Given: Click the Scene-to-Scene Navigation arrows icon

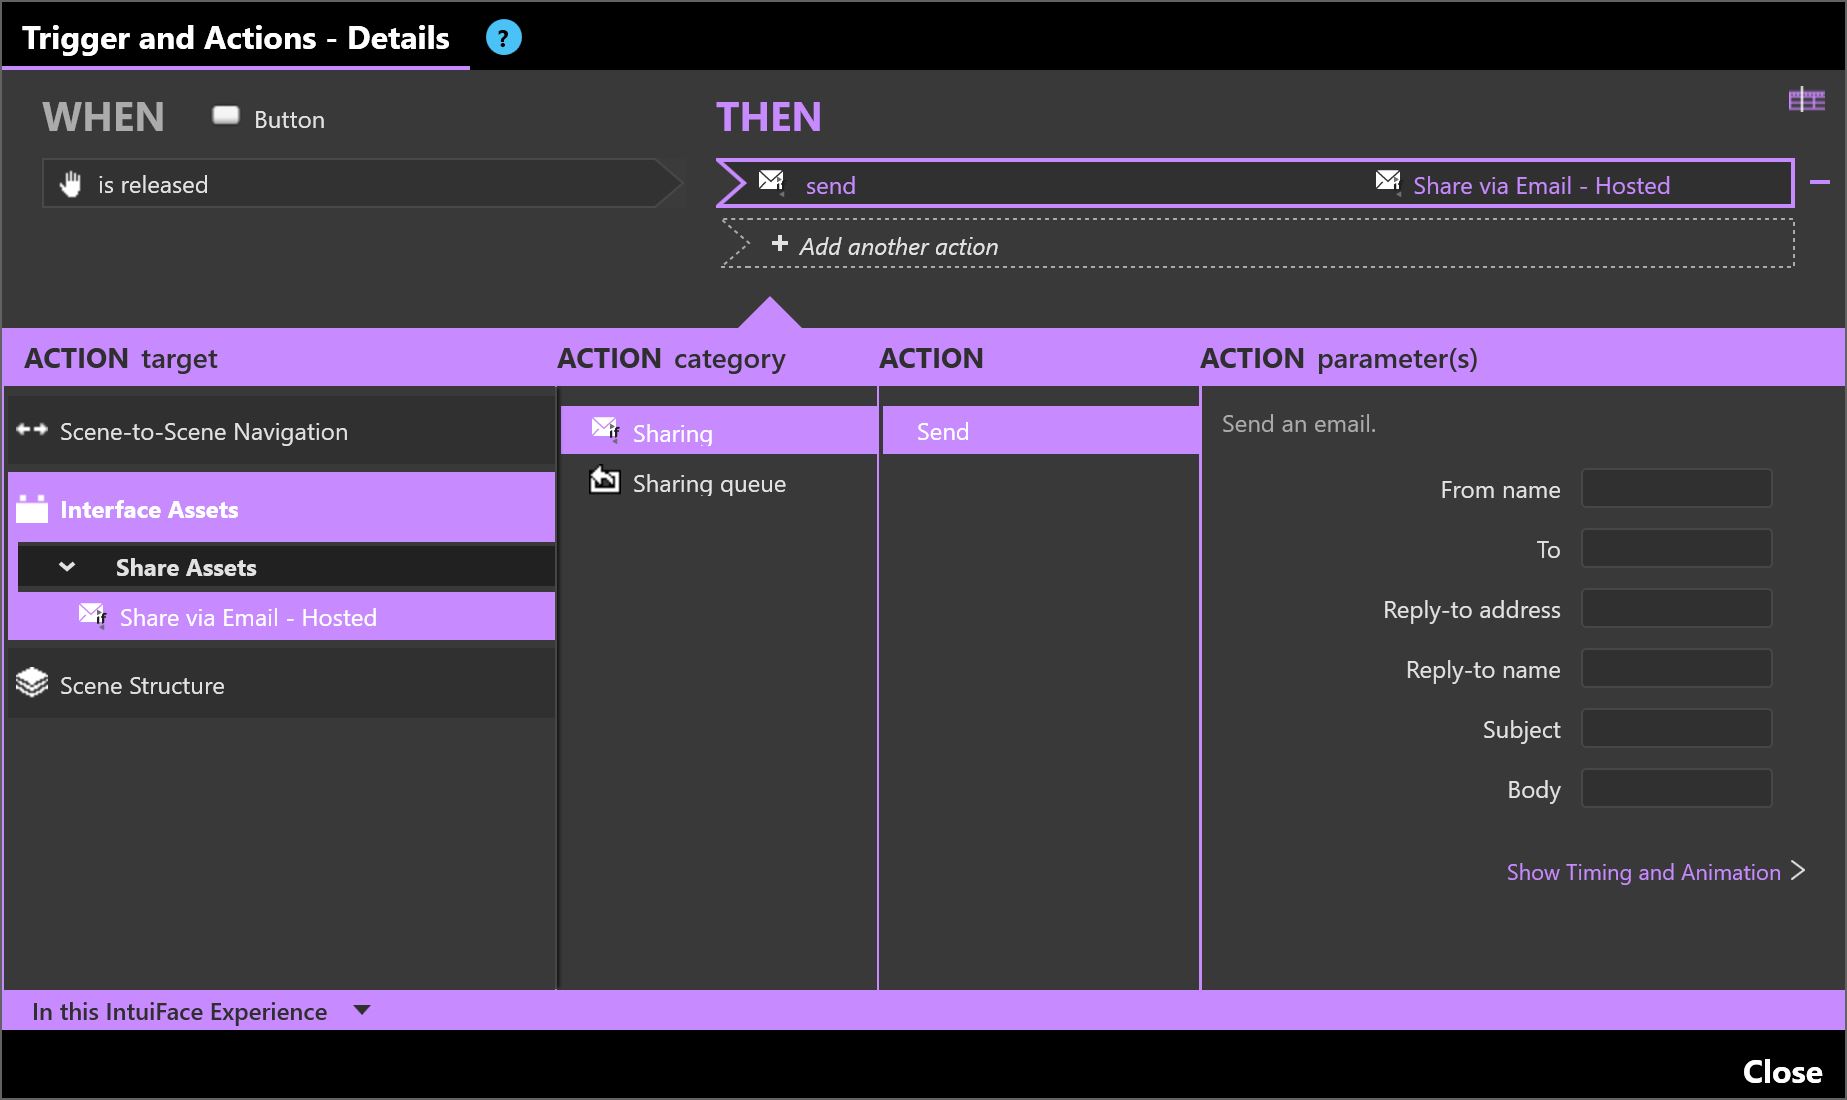Looking at the screenshot, I should pos(32,430).
